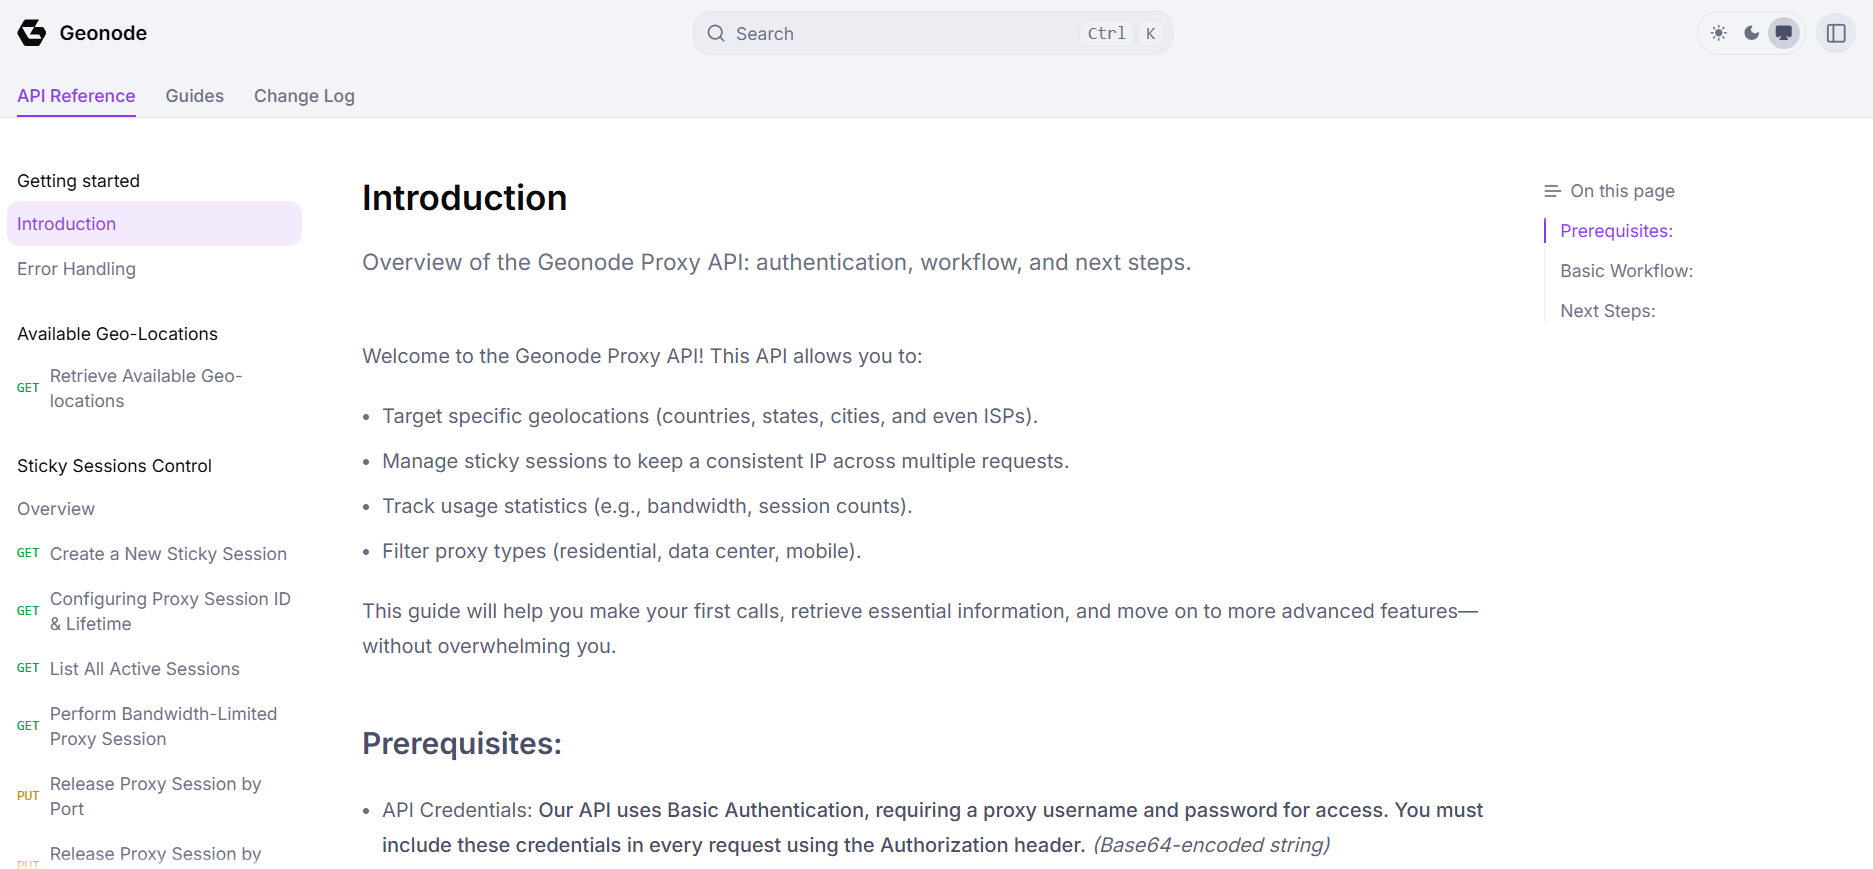Open the API Reference tab
1873x869 pixels.
point(76,96)
